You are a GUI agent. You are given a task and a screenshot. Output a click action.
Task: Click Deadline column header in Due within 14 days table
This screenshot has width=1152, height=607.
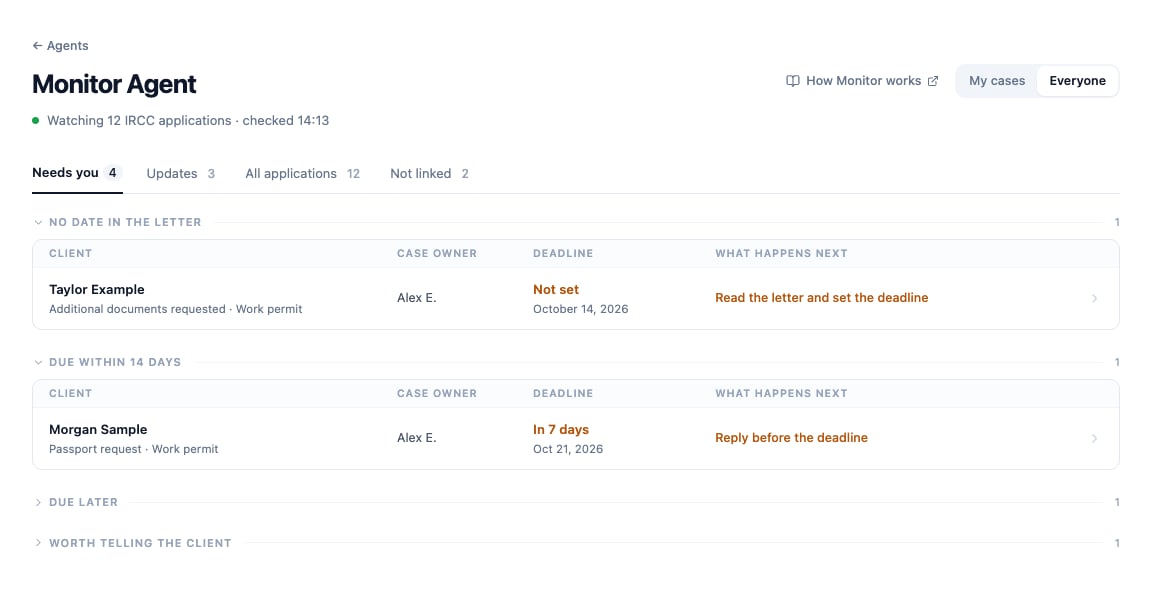[563, 394]
